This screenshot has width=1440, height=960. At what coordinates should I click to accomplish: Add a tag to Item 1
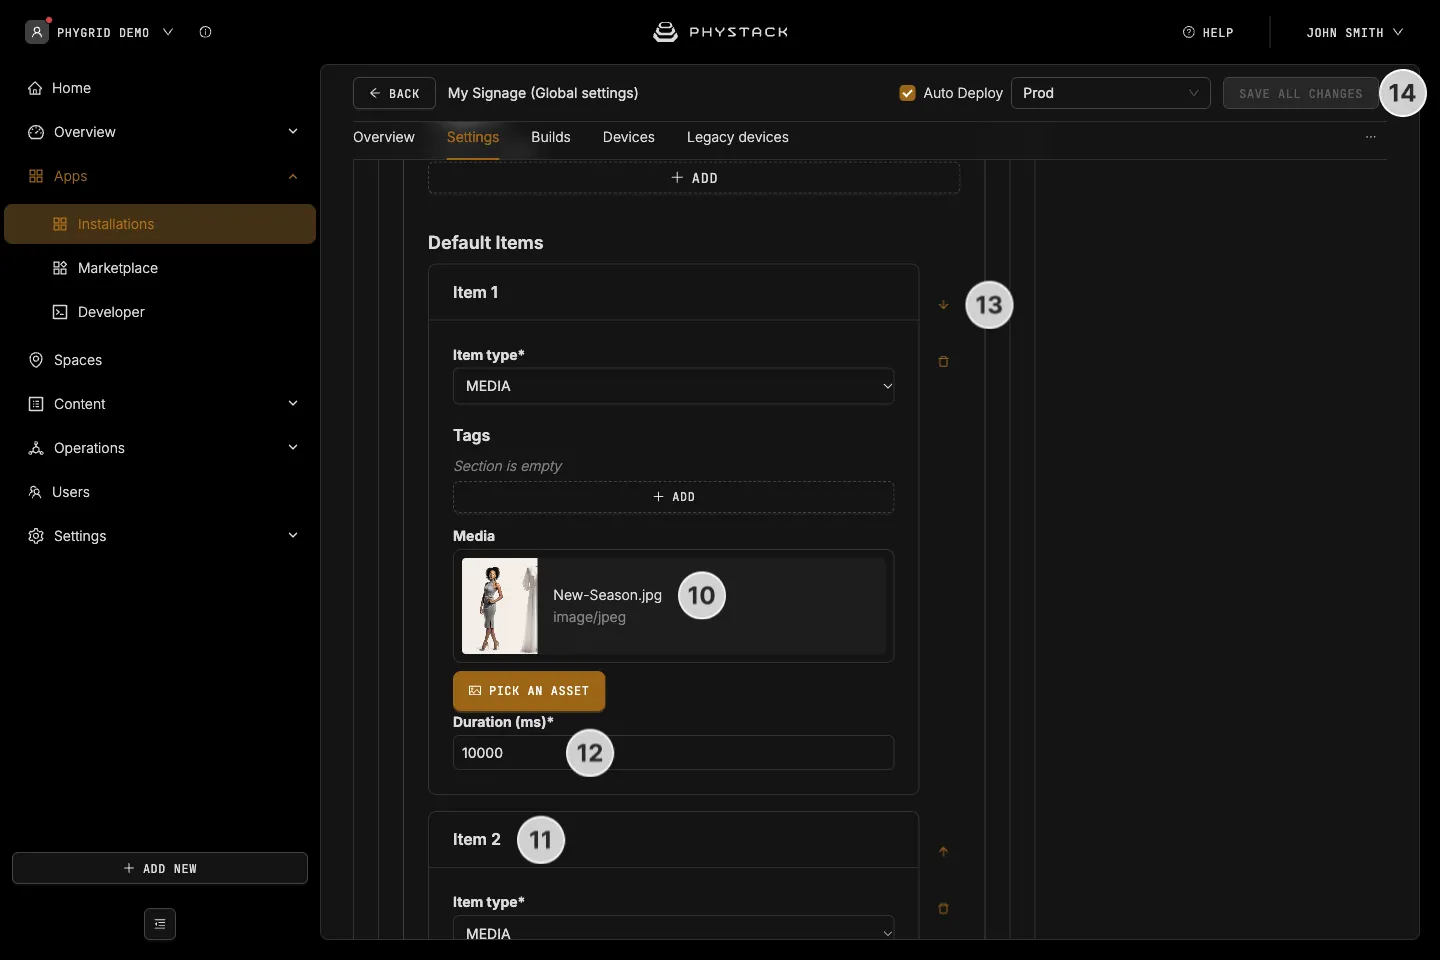pos(674,497)
